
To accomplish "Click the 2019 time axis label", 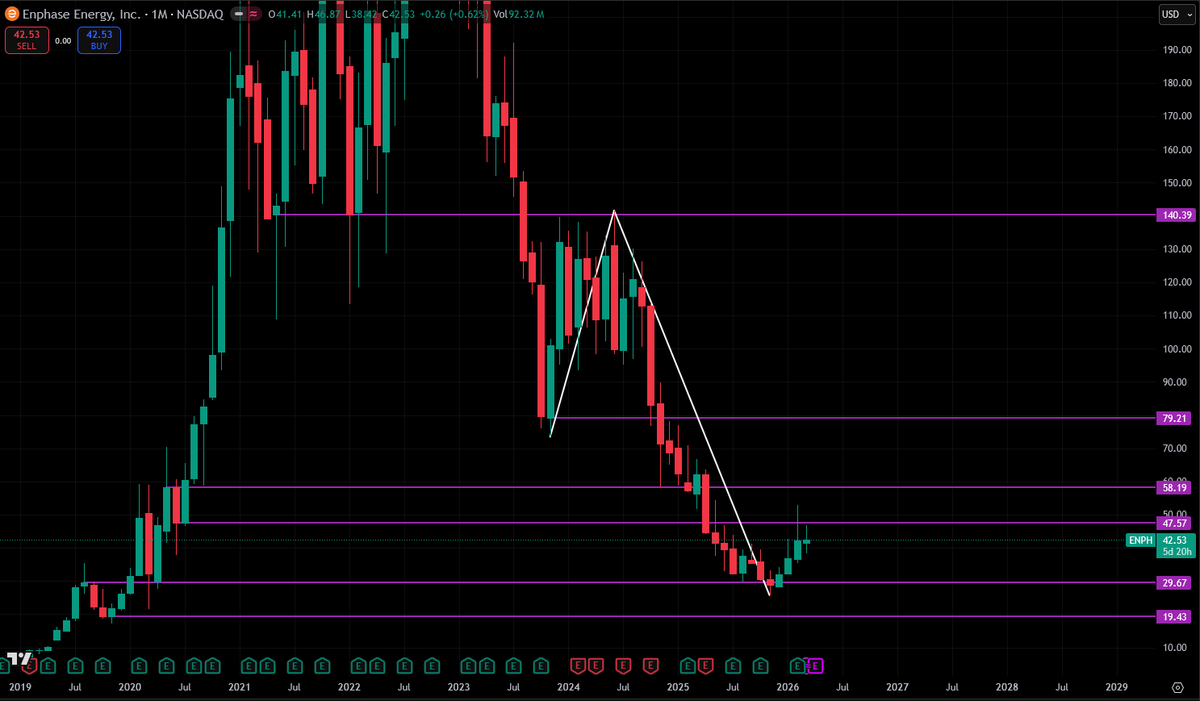I will tap(19, 688).
